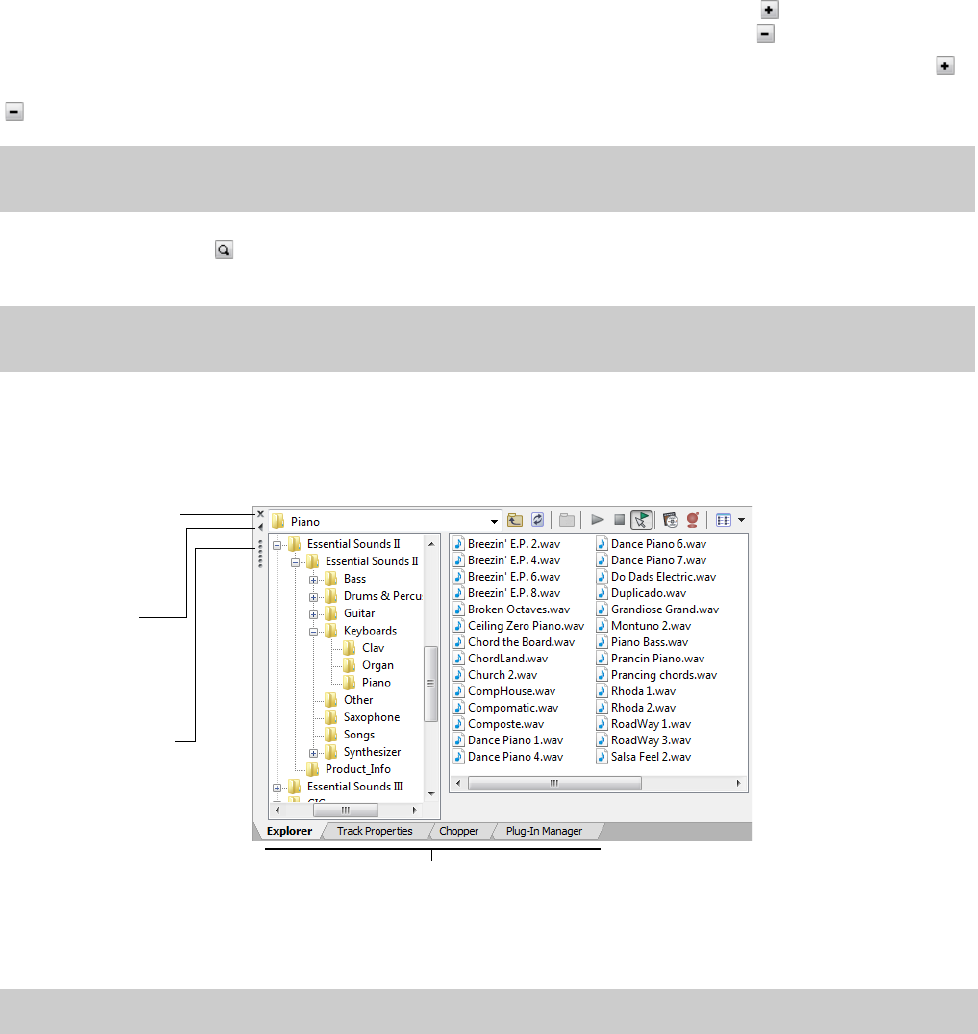Viewport: 978px width, 1034px height.
Task: Select file CompHouse.wav
Action: tap(504, 691)
